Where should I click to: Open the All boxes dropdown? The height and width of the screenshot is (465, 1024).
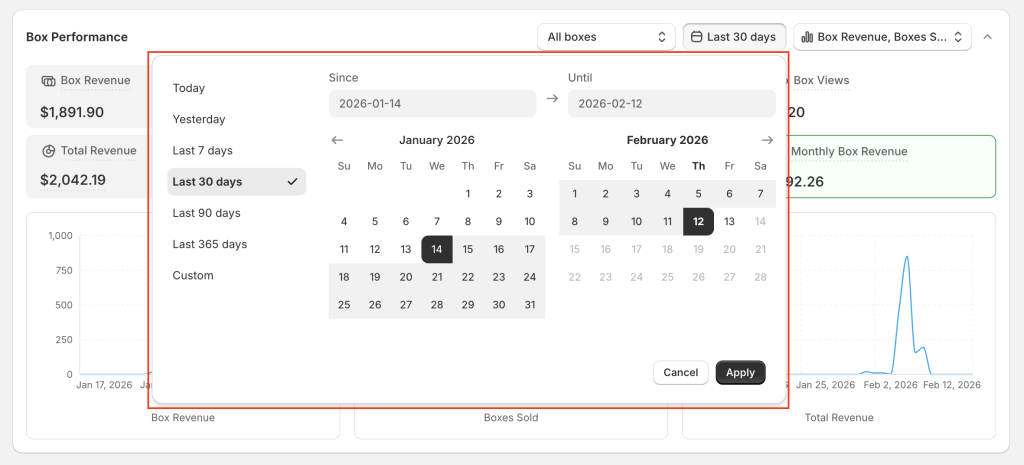pos(606,37)
